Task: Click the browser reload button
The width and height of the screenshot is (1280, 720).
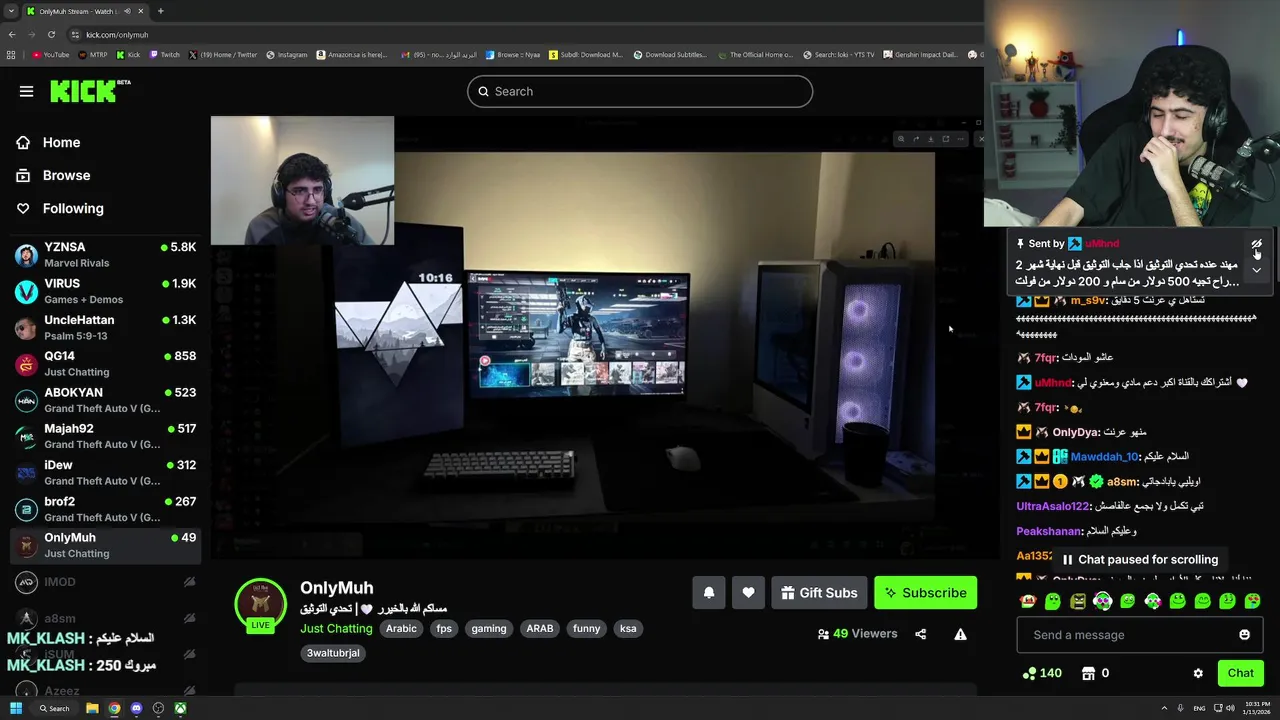Action: pyautogui.click(x=51, y=34)
